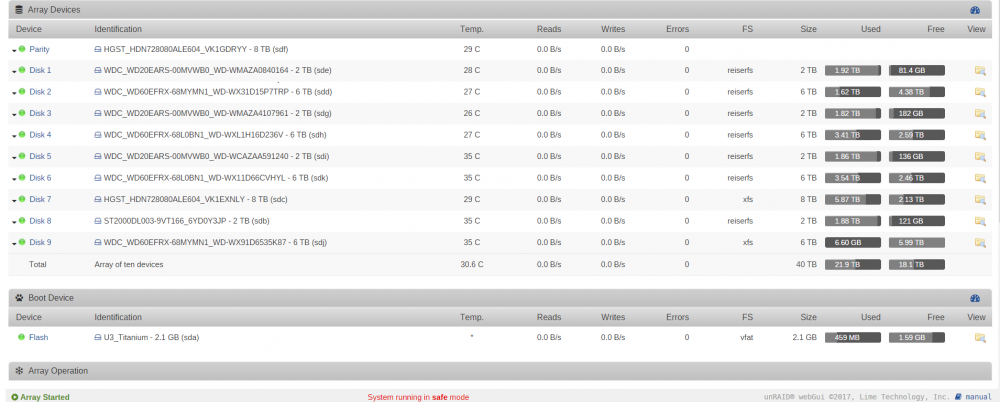
Task: Click the Disk 3 free bar 182 GB
Action: pyautogui.click(x=916, y=114)
